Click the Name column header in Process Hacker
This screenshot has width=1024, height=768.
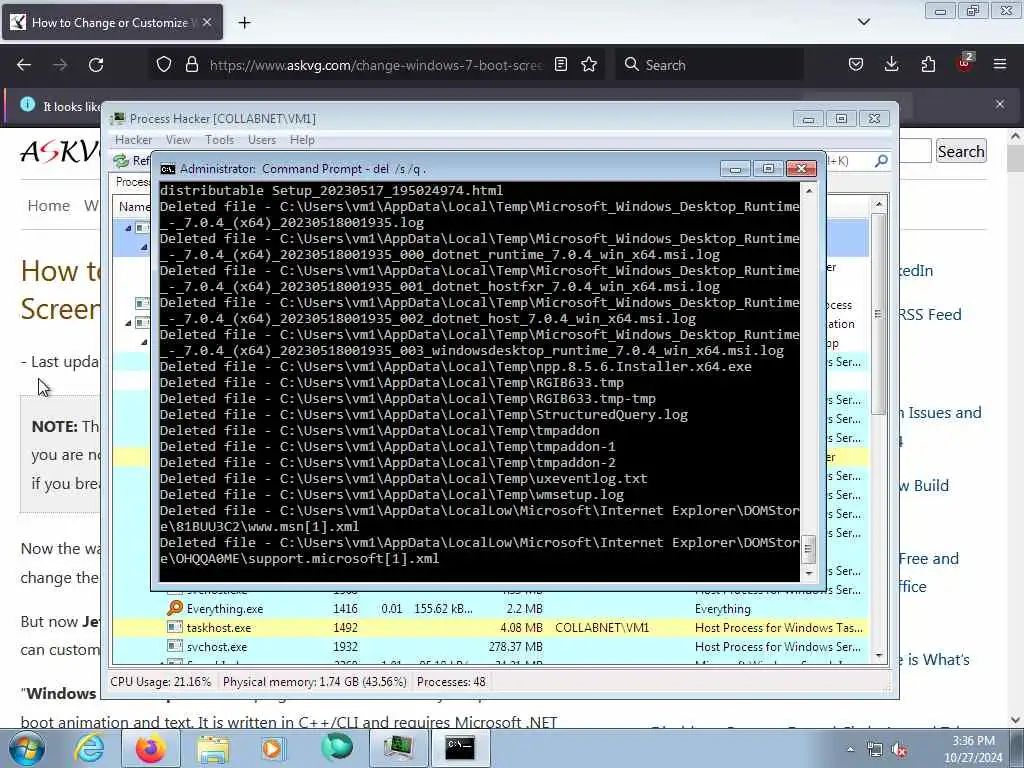[x=134, y=207]
